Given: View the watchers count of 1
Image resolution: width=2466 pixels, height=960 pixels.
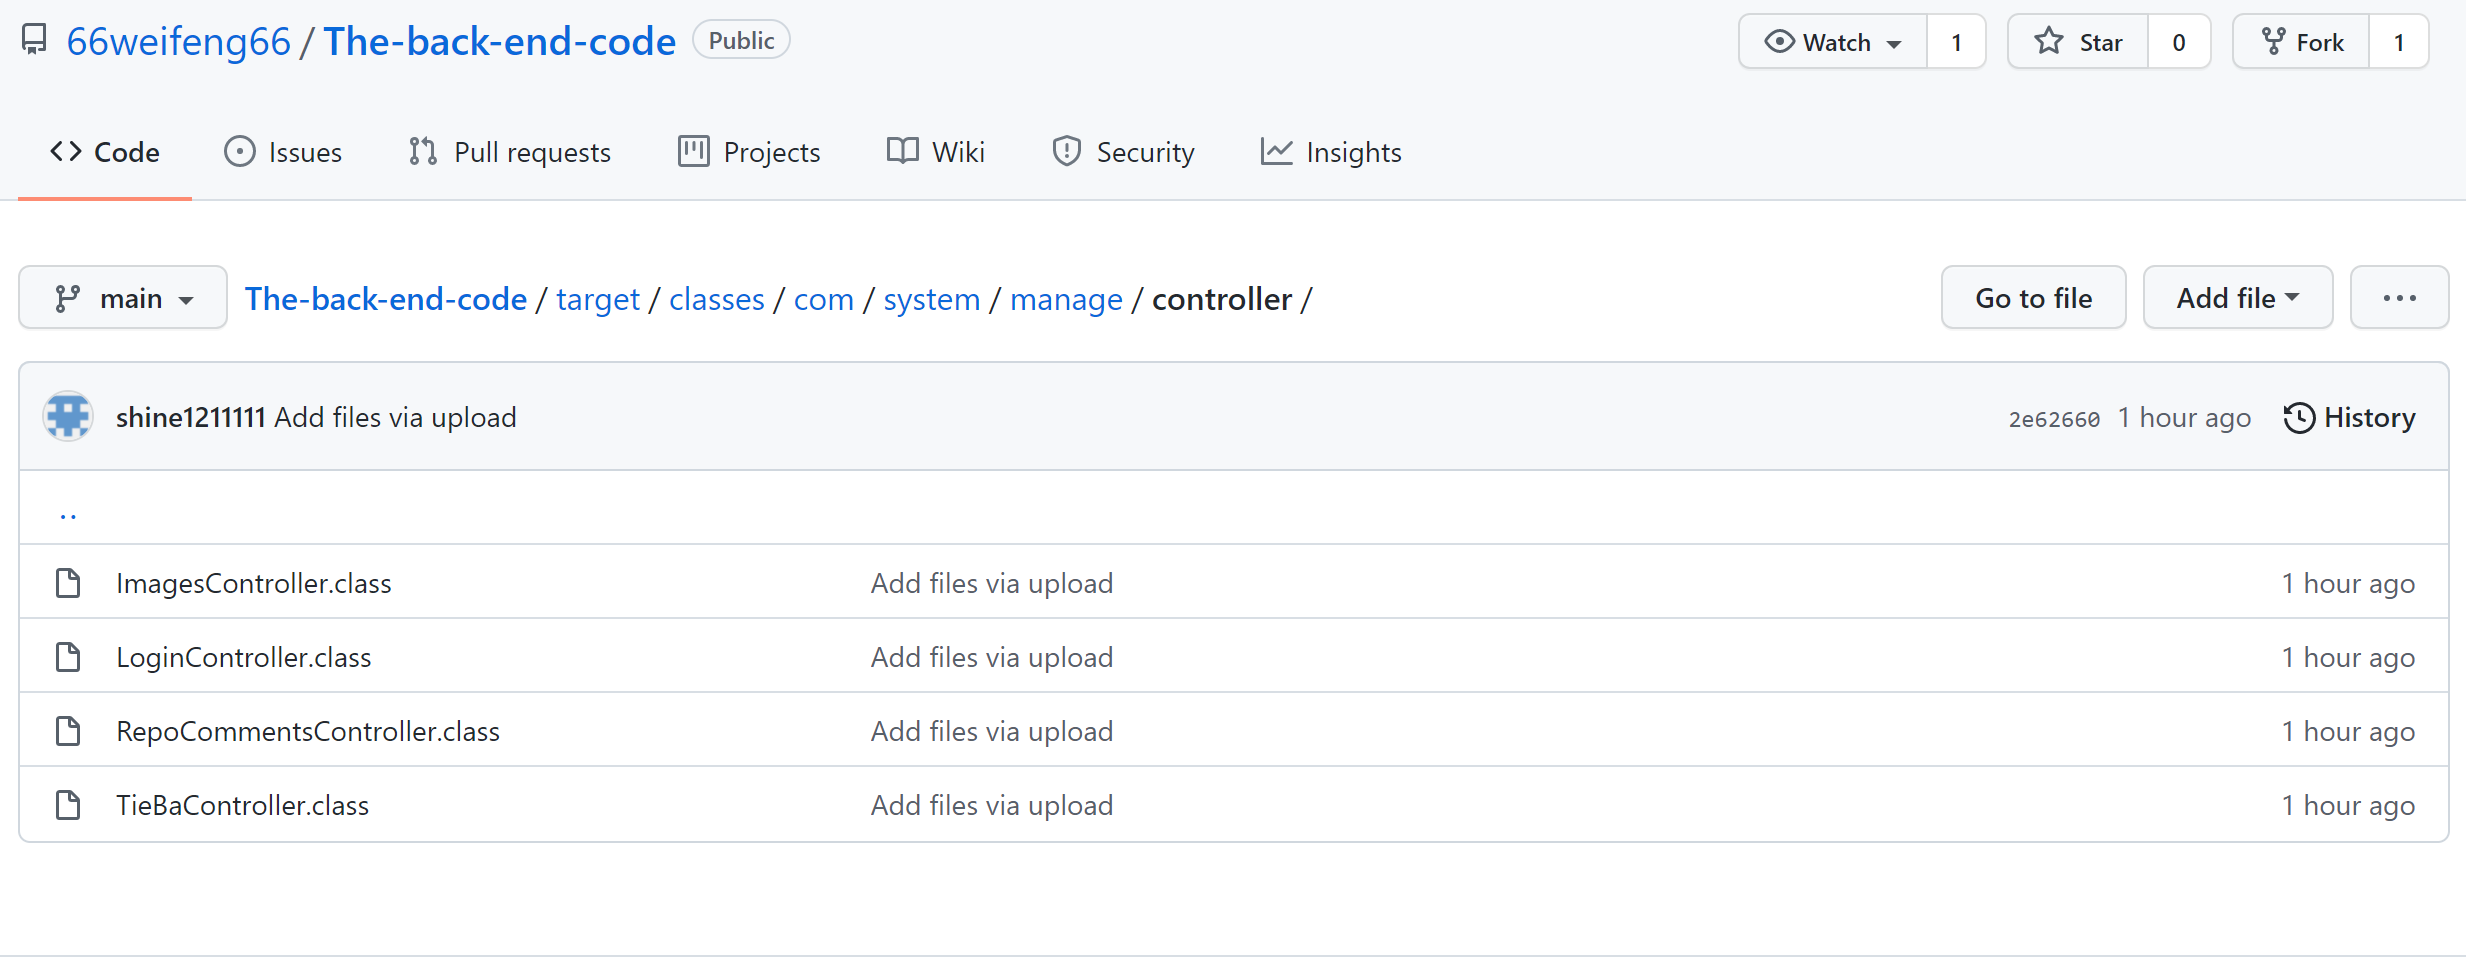Looking at the screenshot, I should (1956, 42).
